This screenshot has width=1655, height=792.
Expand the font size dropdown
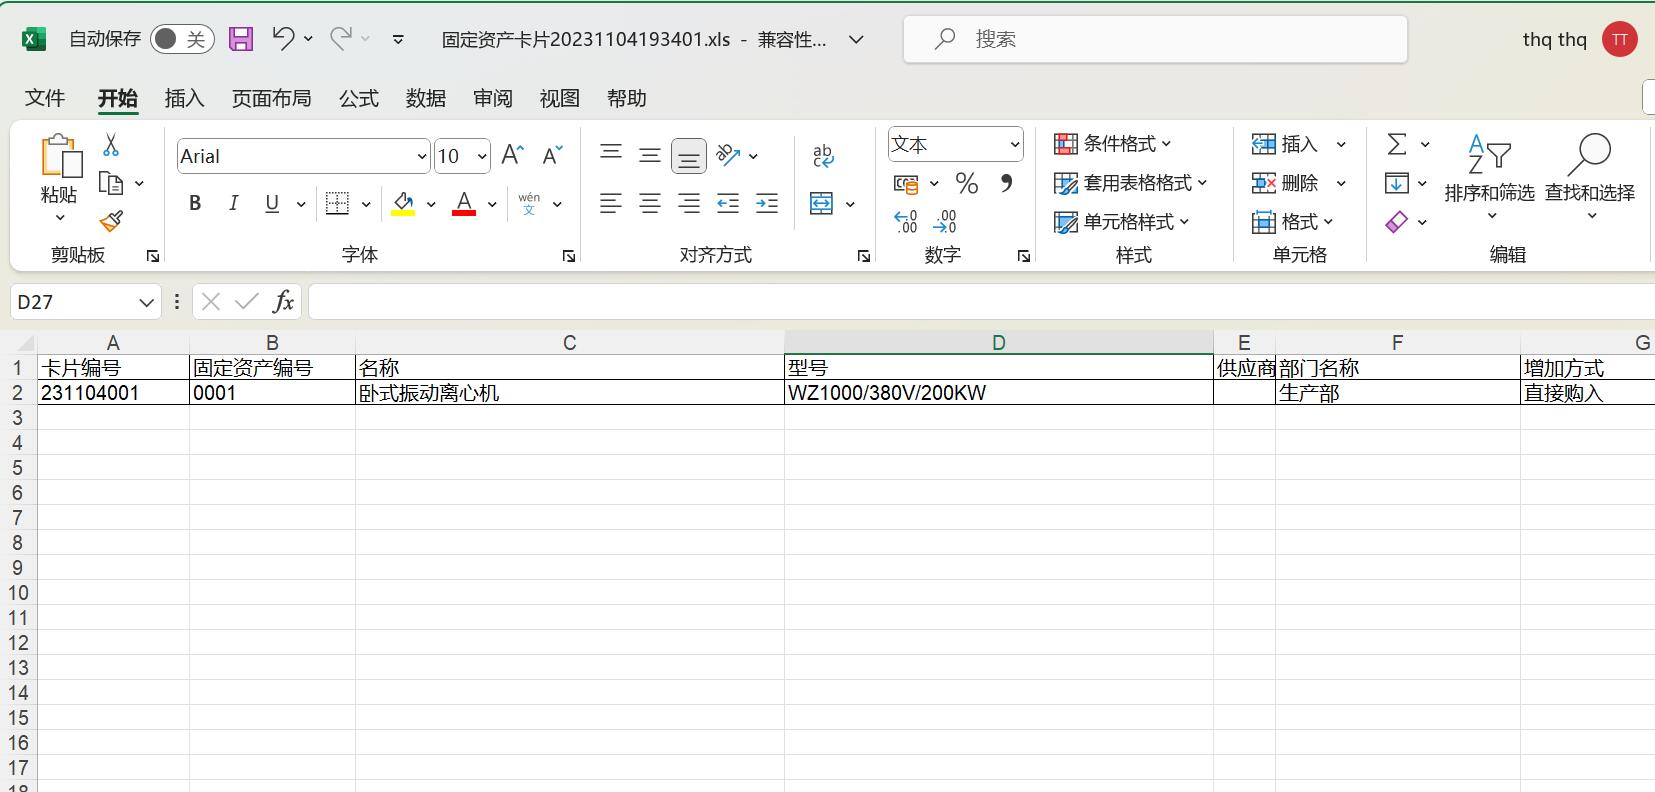point(482,157)
